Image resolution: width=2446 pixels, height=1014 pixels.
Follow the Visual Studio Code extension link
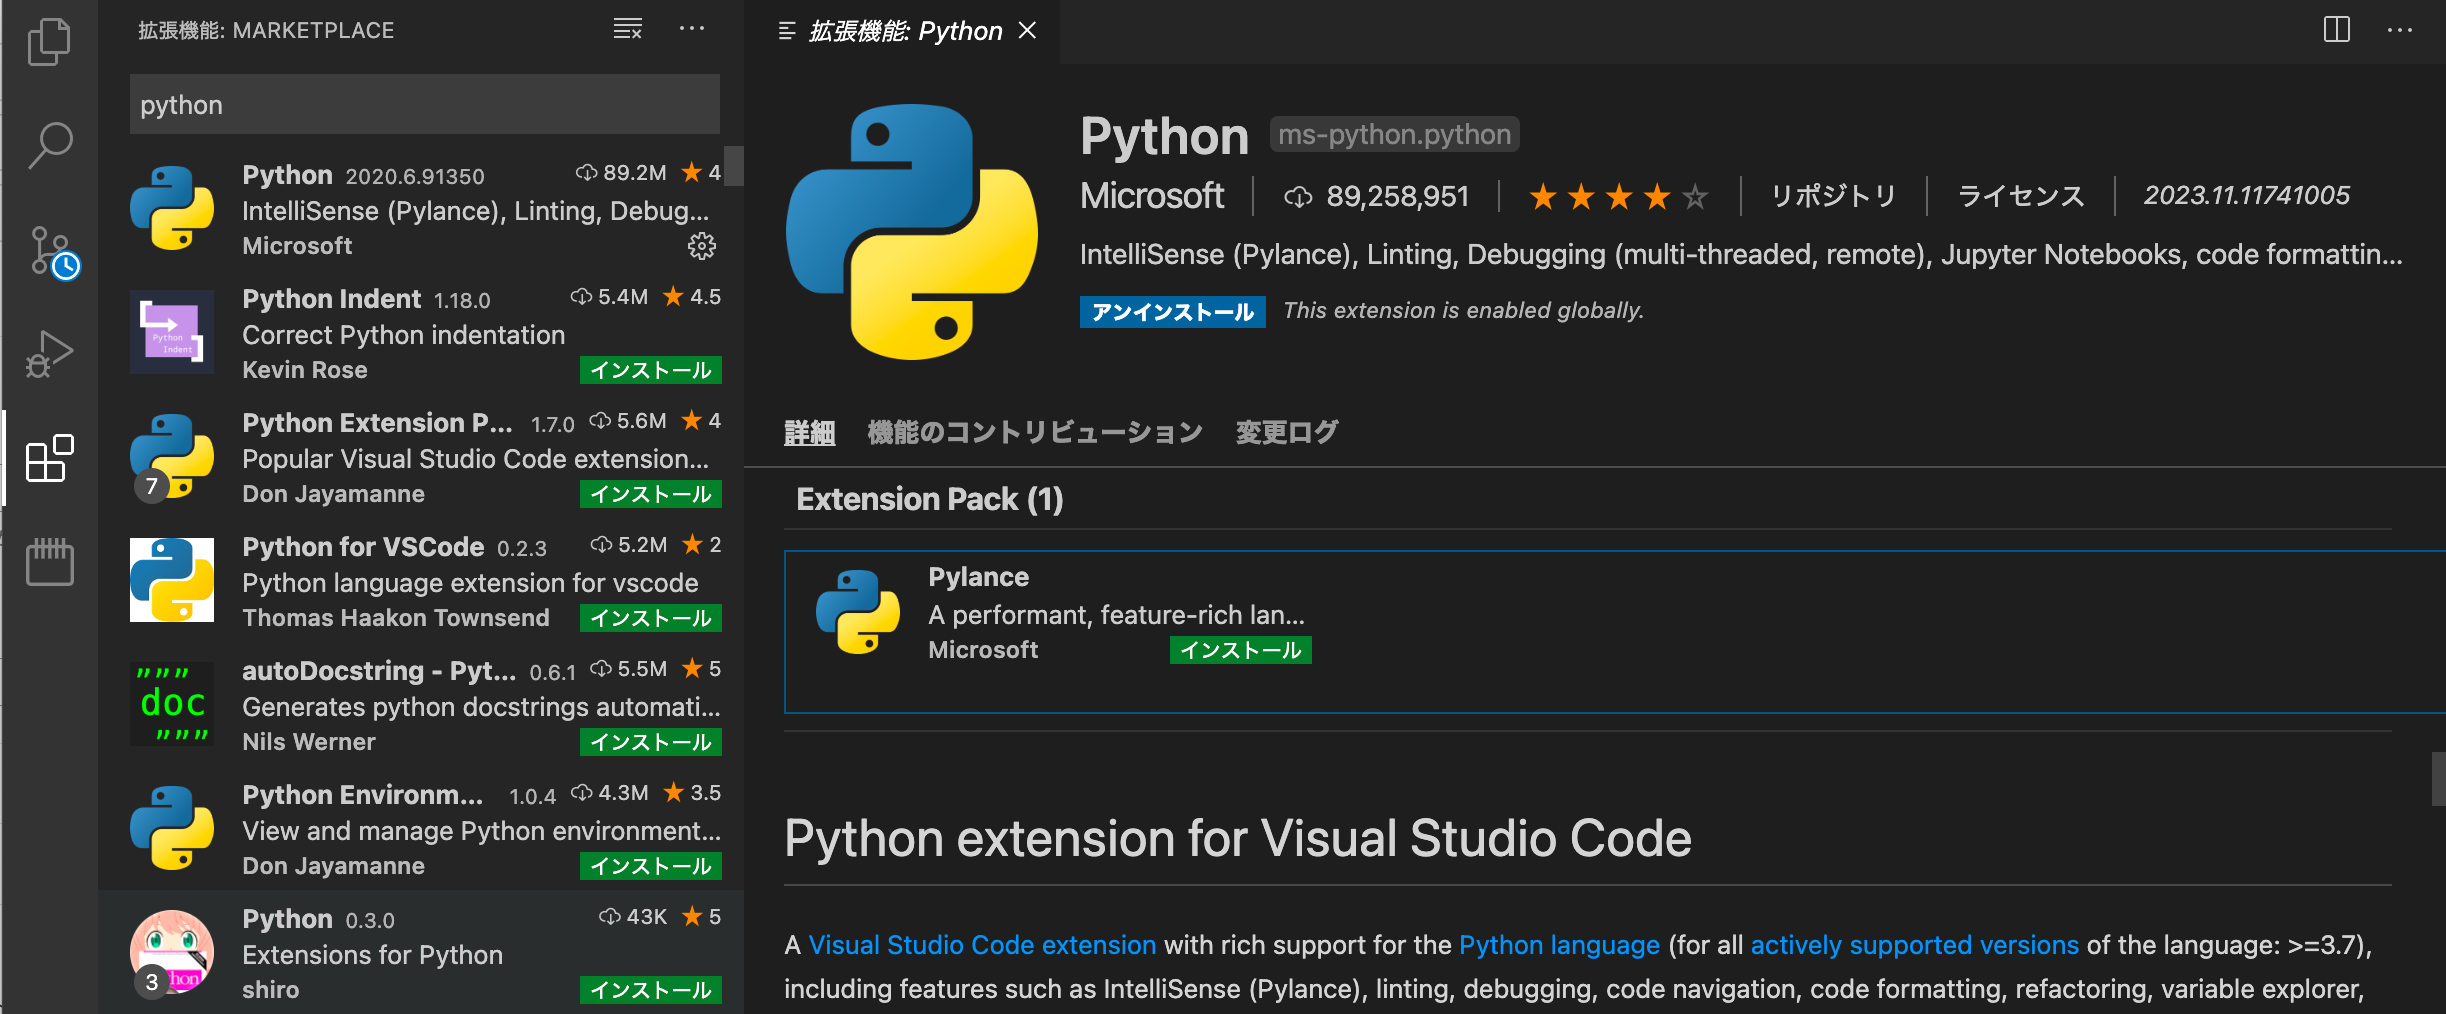pos(982,945)
